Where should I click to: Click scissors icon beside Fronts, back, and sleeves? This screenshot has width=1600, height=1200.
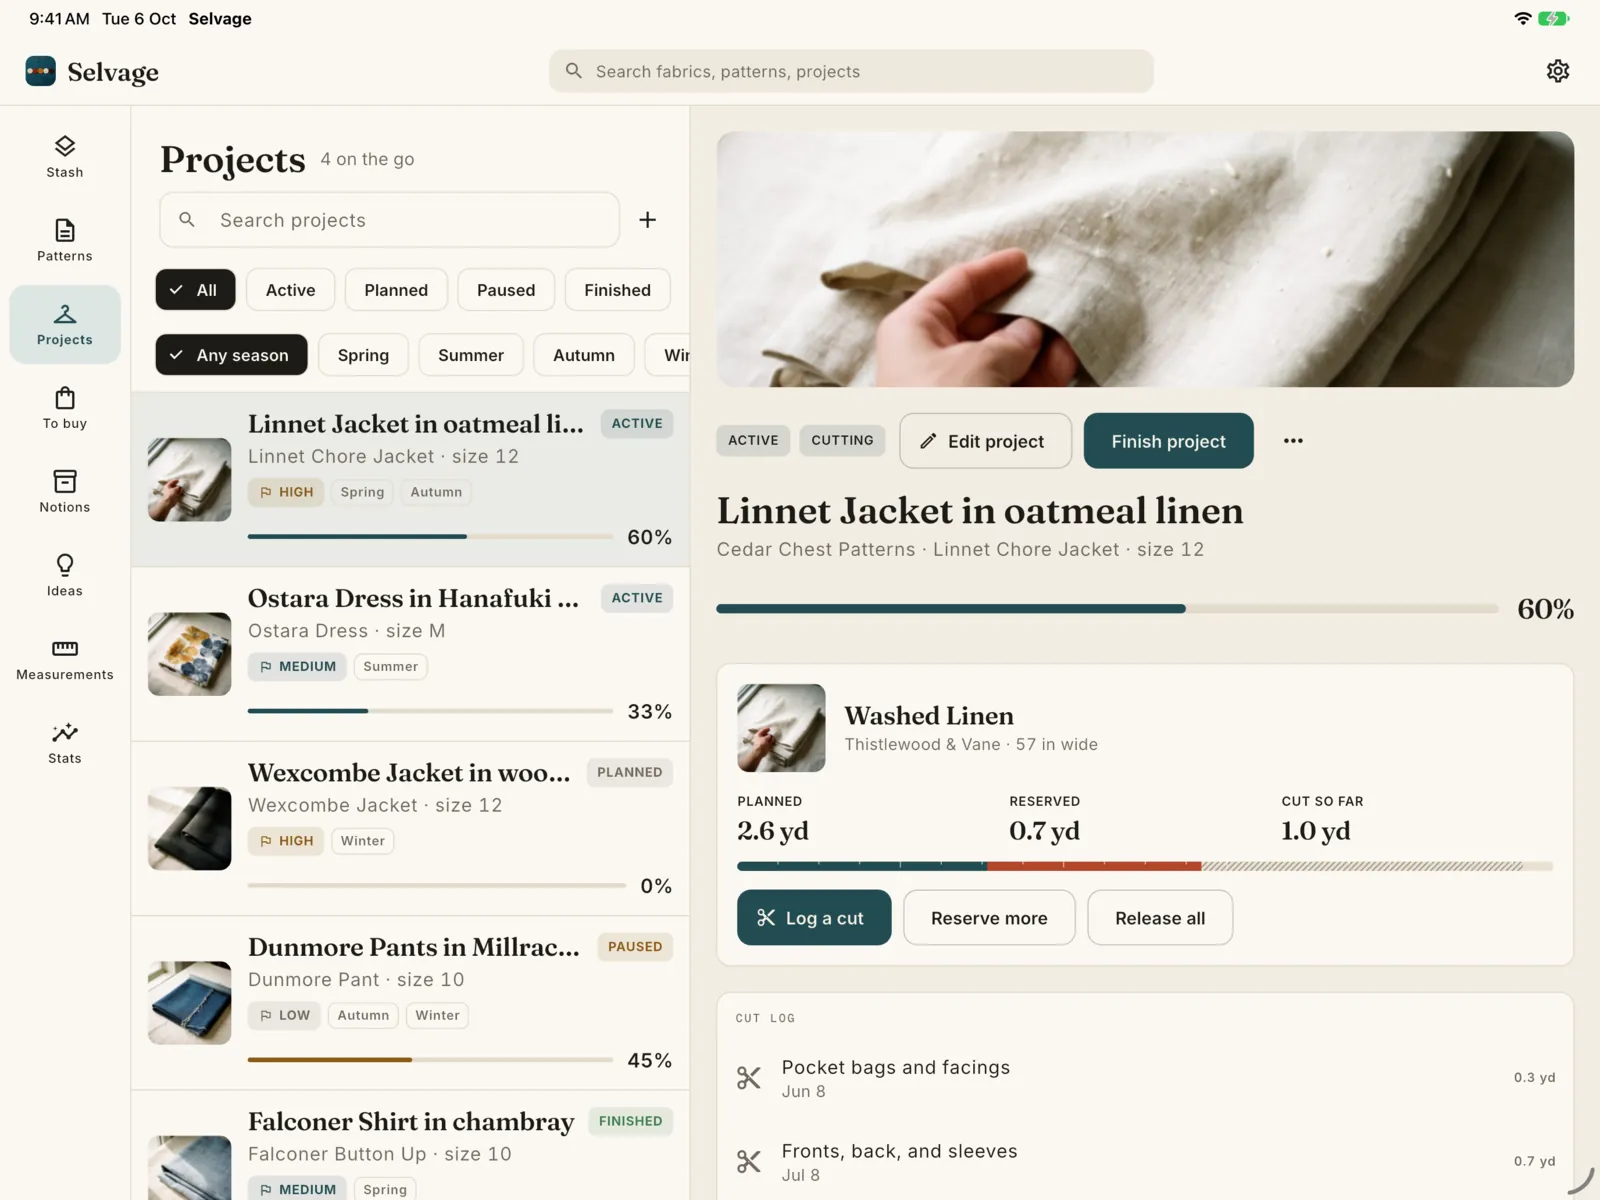tap(749, 1162)
